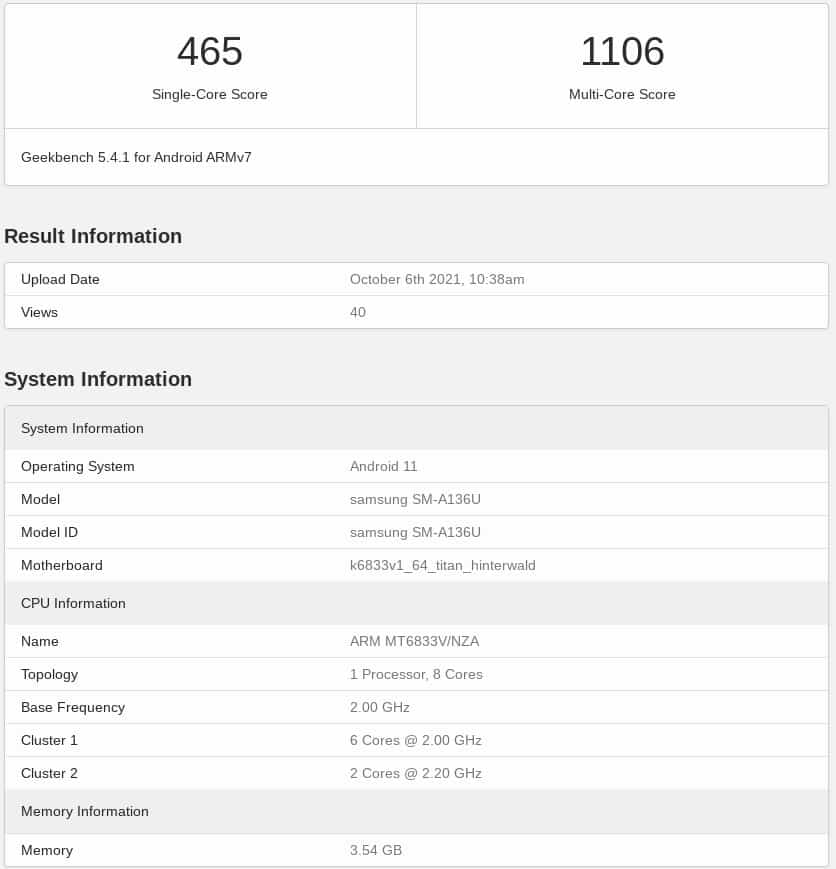Select the Cluster 1 frequency value
Image resolution: width=836 pixels, height=869 pixels.
(416, 740)
